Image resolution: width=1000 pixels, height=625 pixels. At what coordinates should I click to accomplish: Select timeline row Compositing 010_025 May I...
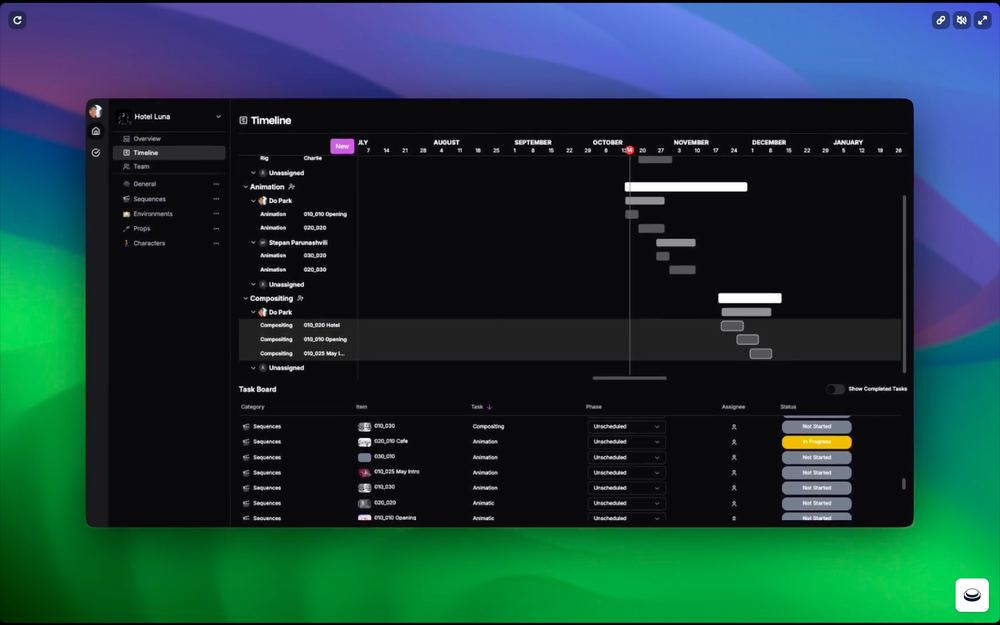pyautogui.click(x=570, y=353)
